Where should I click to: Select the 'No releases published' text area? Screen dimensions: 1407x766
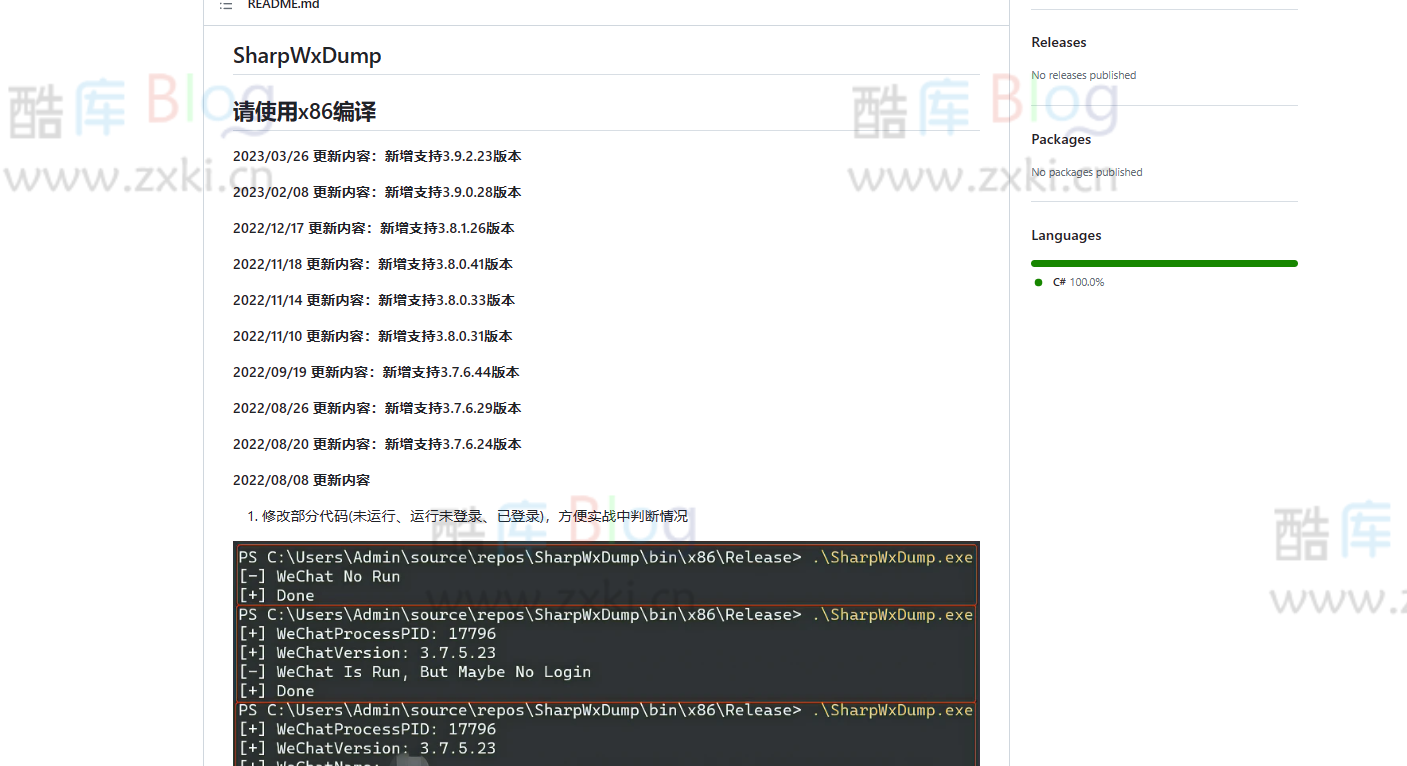coord(1083,75)
